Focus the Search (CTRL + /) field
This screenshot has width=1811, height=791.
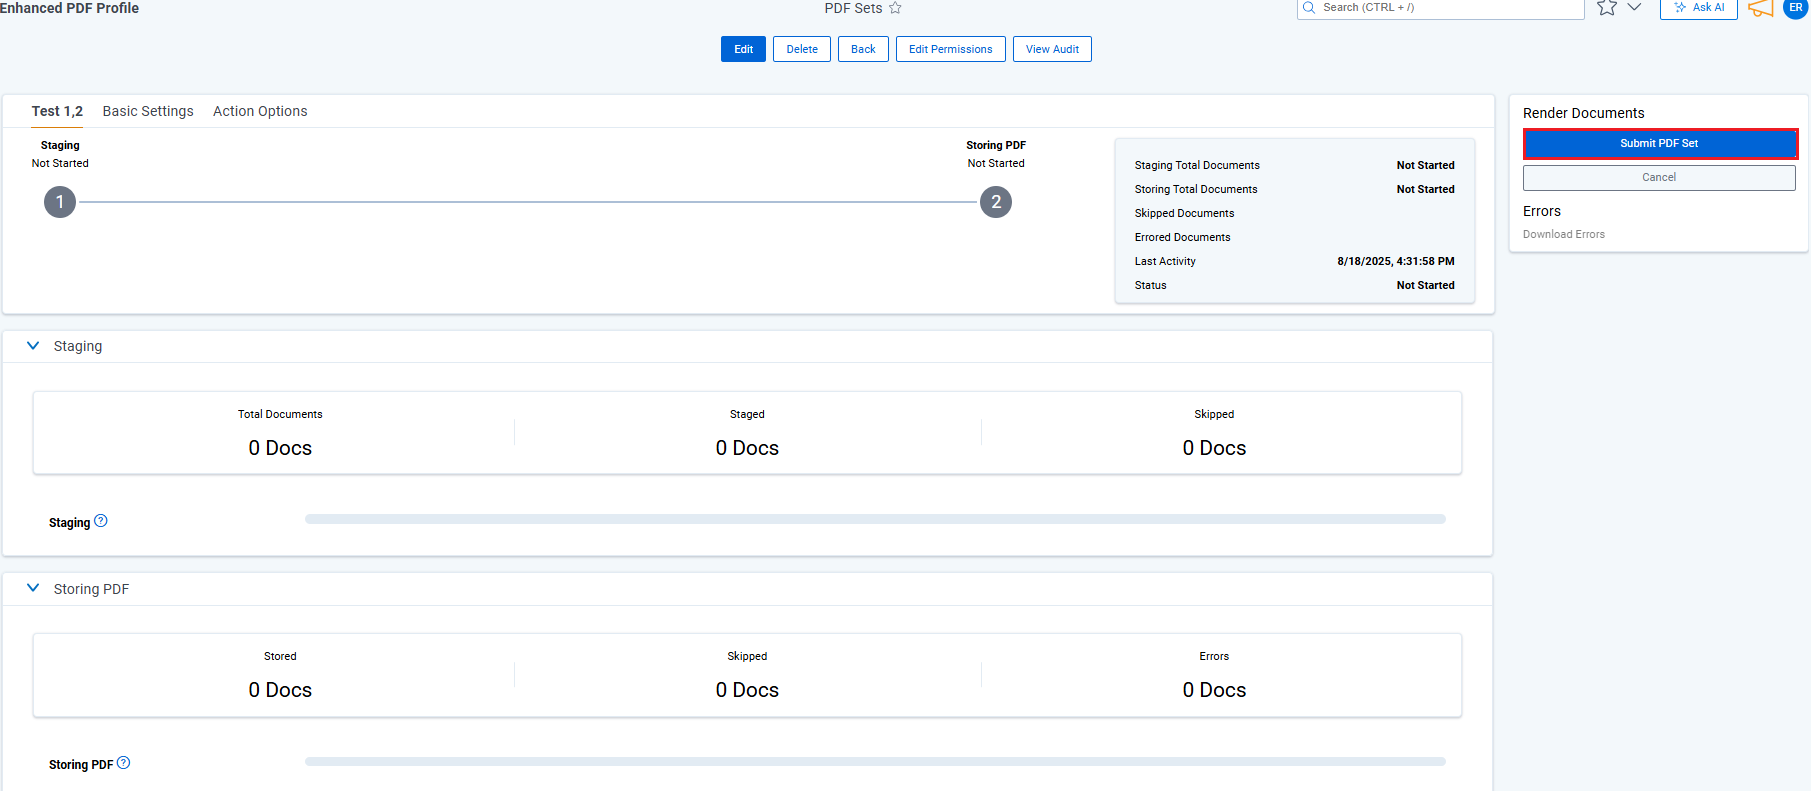[x=1441, y=8]
